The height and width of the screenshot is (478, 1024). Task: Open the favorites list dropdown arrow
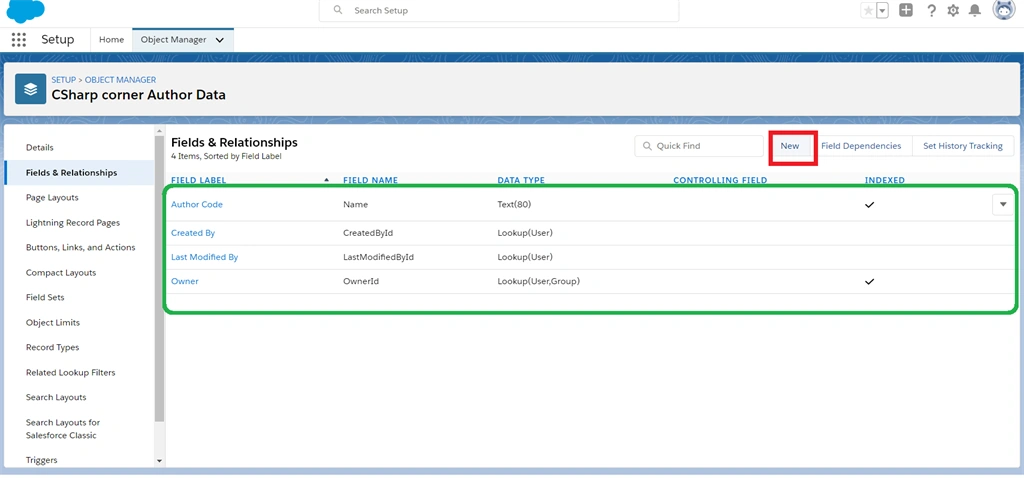click(882, 10)
